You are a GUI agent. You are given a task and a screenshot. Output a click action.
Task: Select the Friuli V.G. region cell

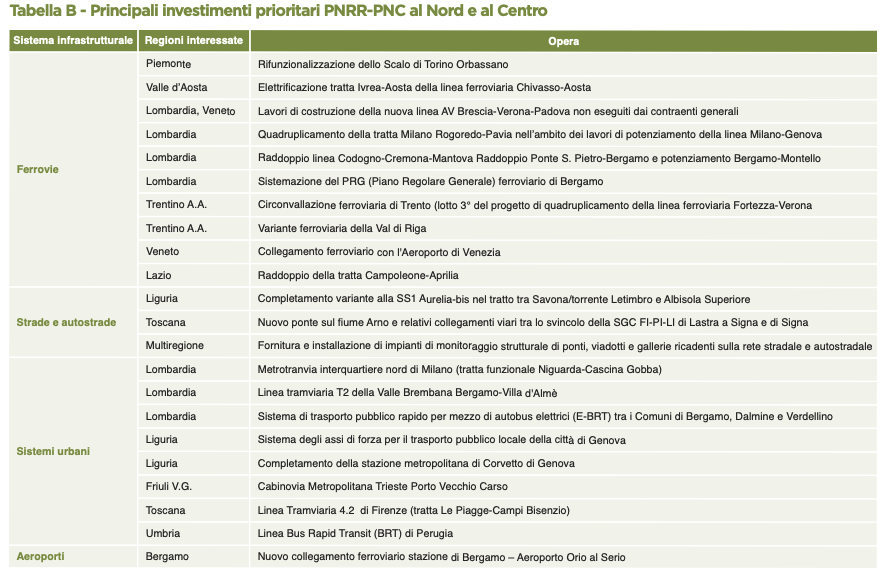click(x=194, y=486)
